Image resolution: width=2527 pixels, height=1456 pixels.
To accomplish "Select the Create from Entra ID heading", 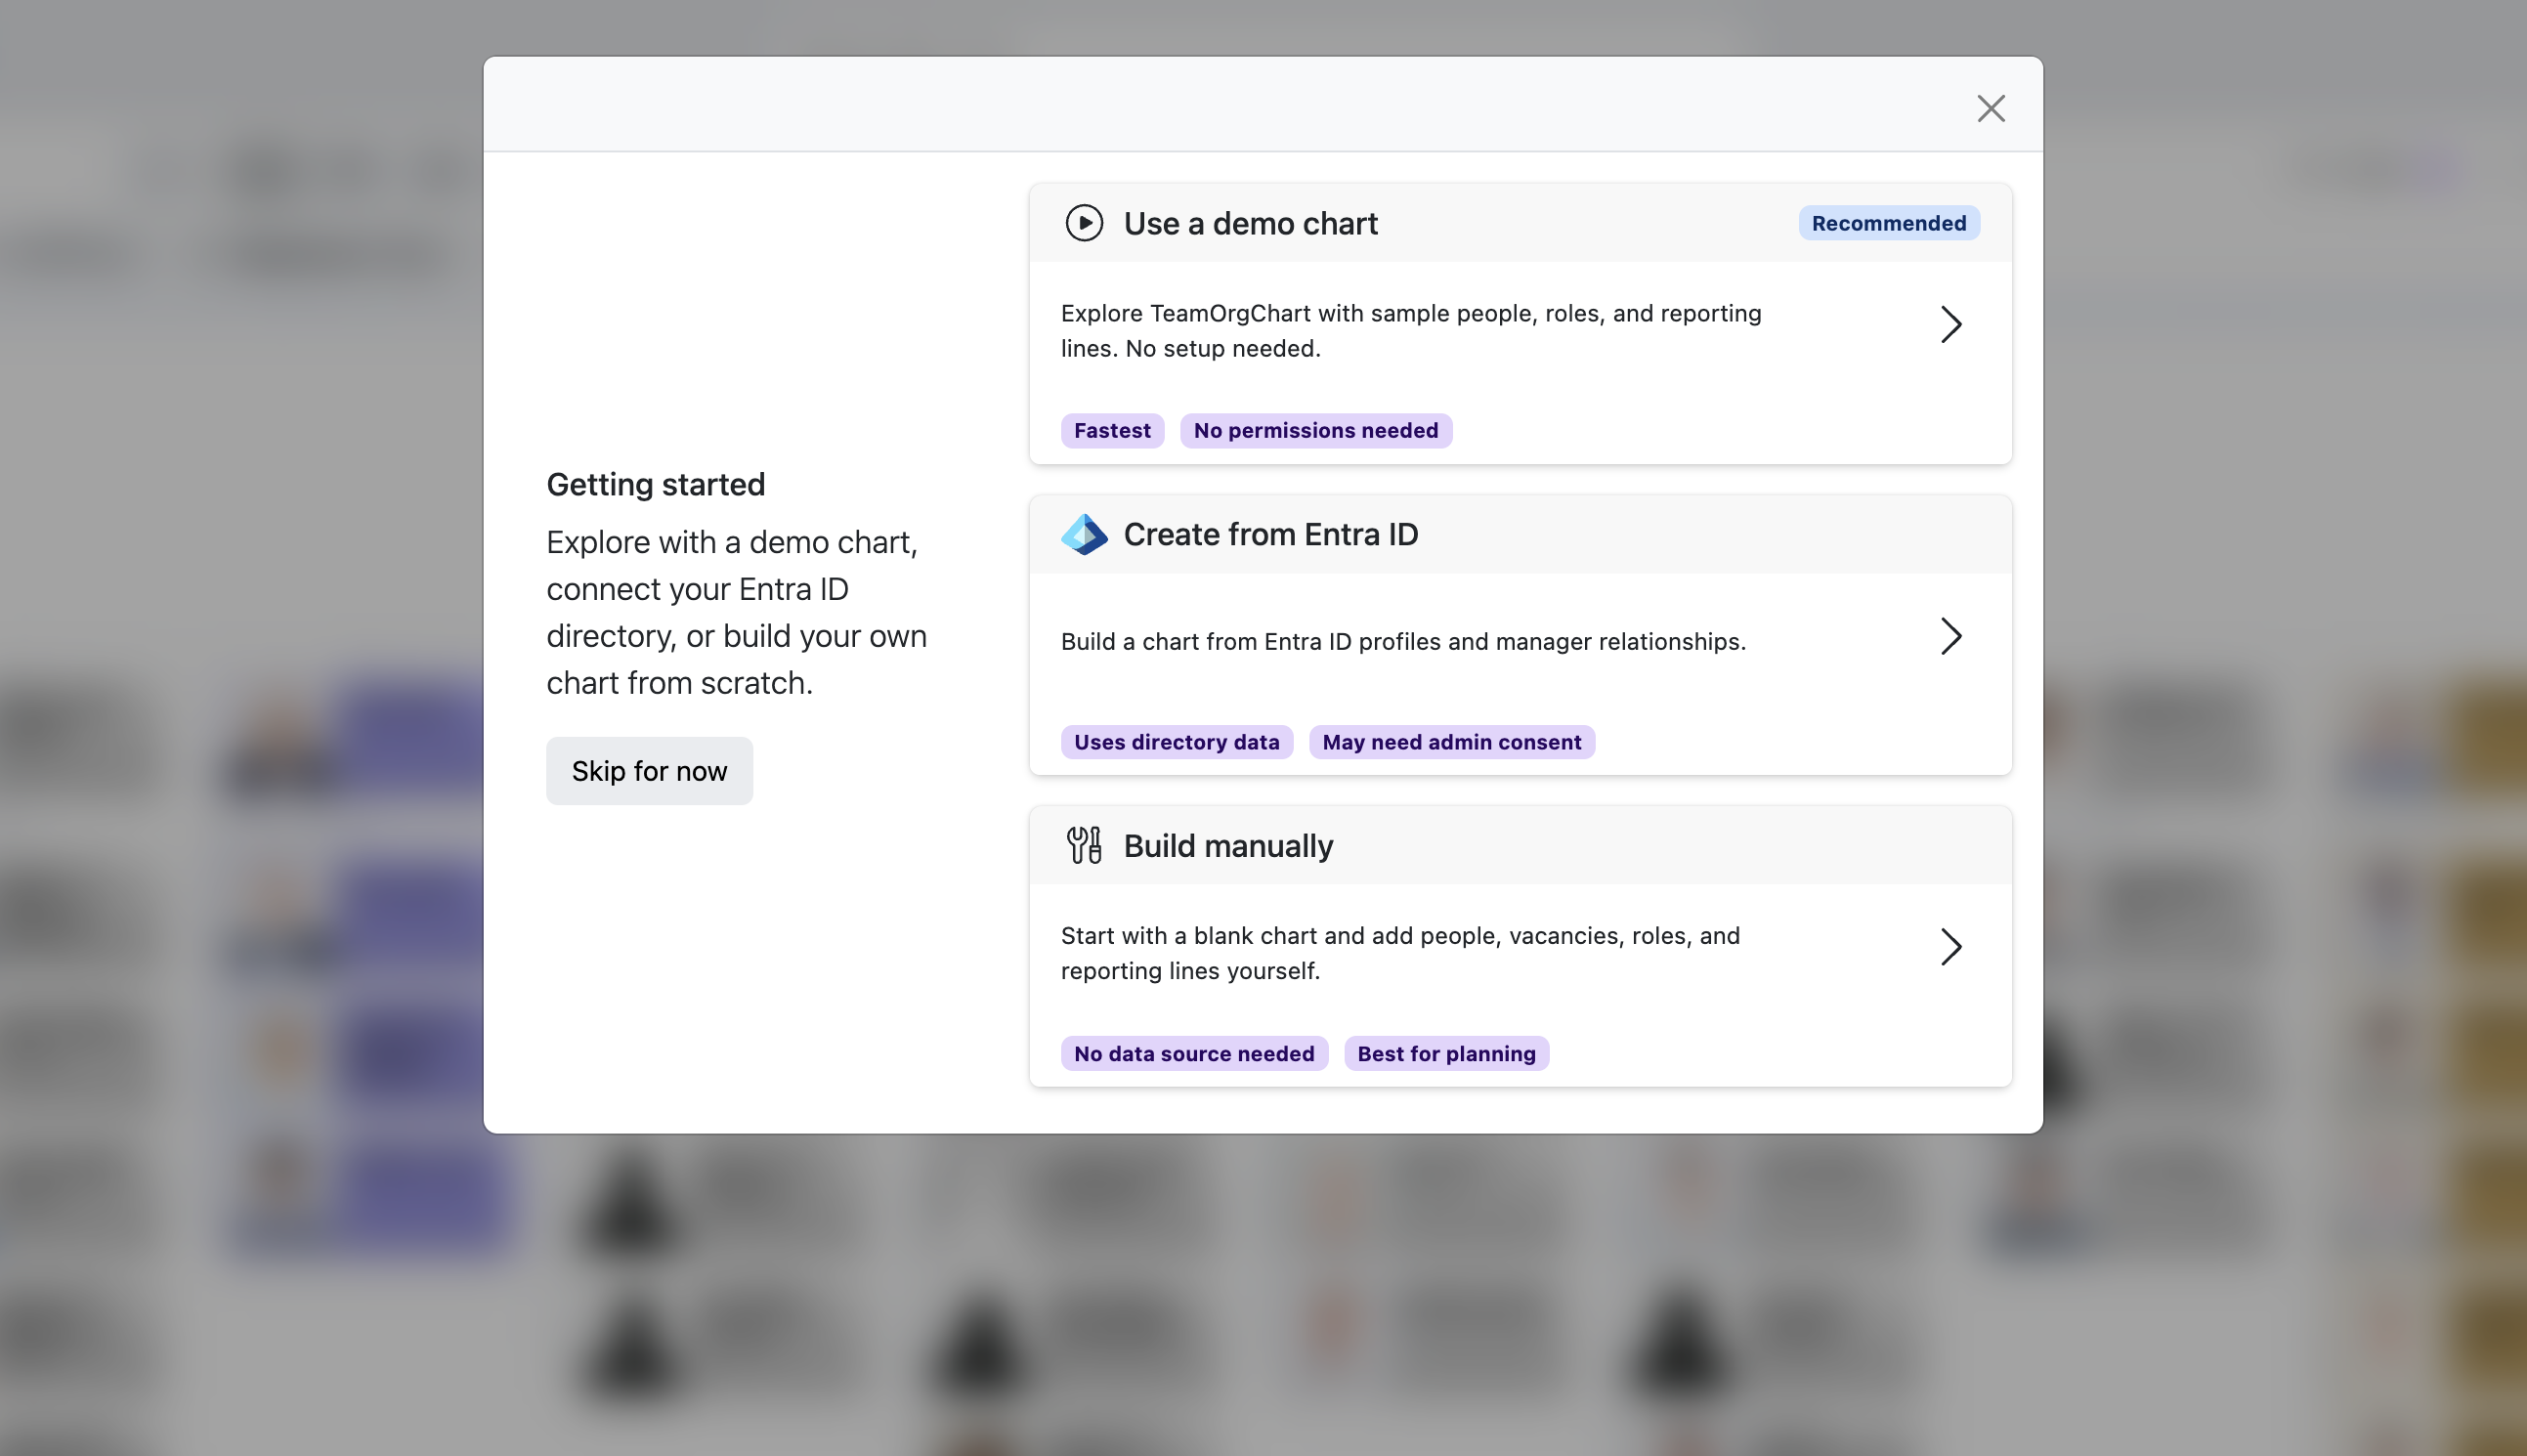I will click(x=1270, y=535).
